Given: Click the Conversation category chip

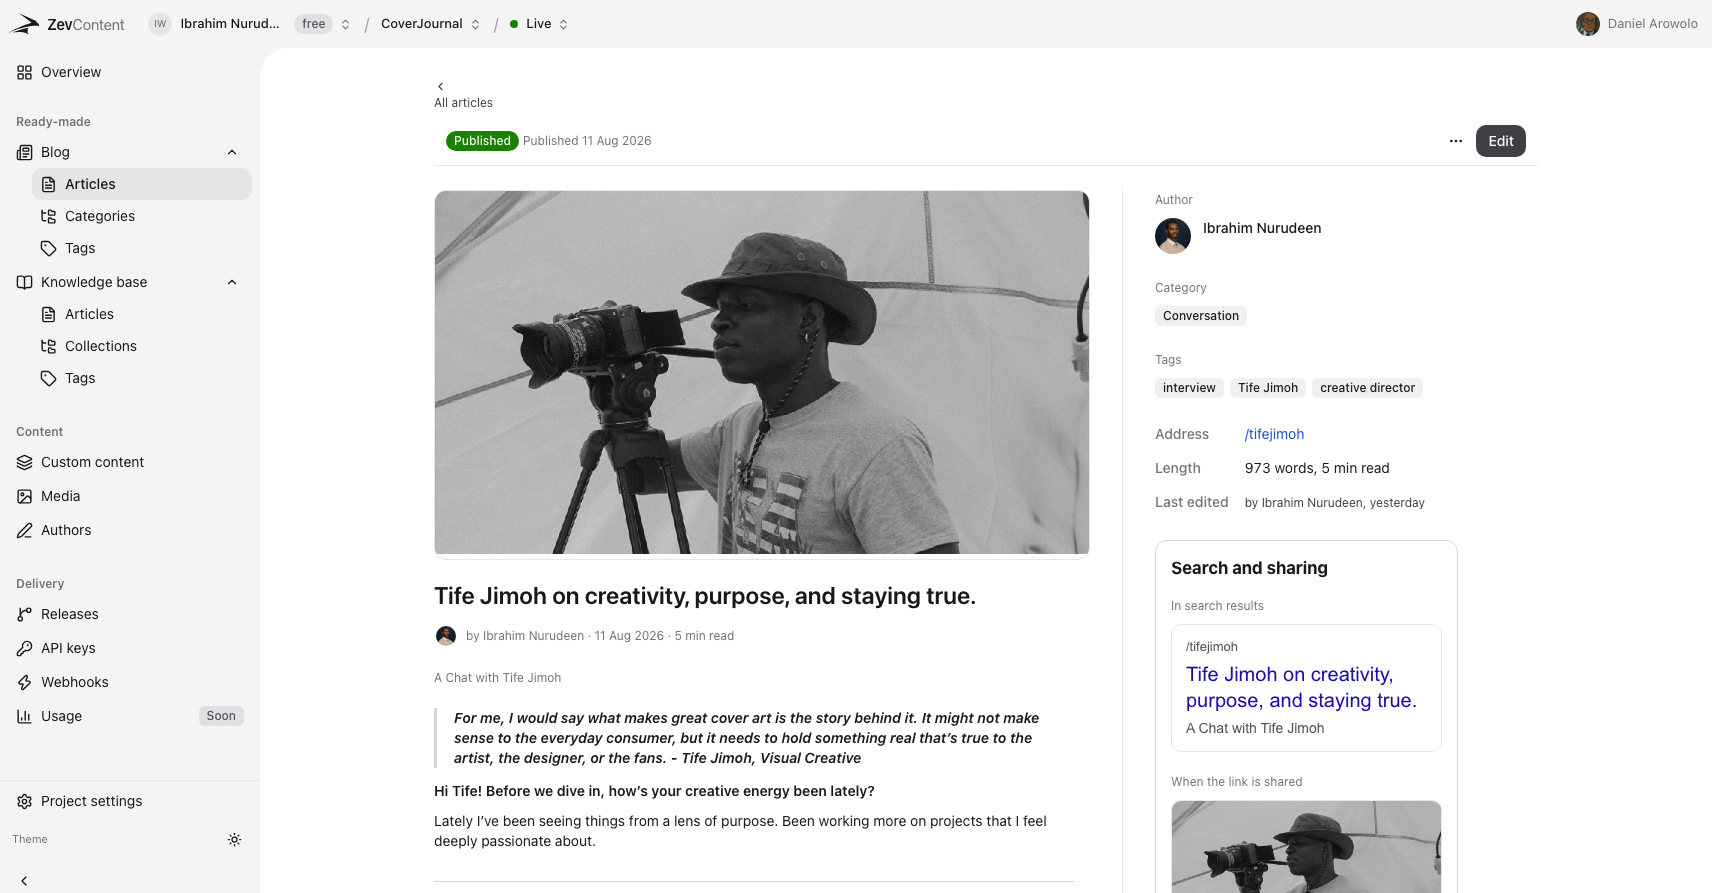Looking at the screenshot, I should point(1201,316).
